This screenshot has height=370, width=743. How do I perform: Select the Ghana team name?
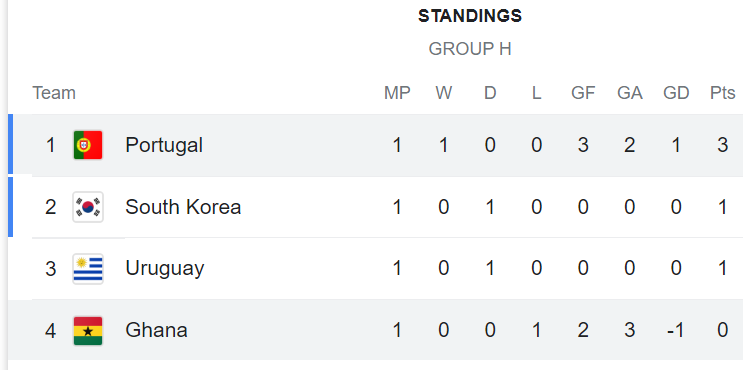click(x=156, y=330)
